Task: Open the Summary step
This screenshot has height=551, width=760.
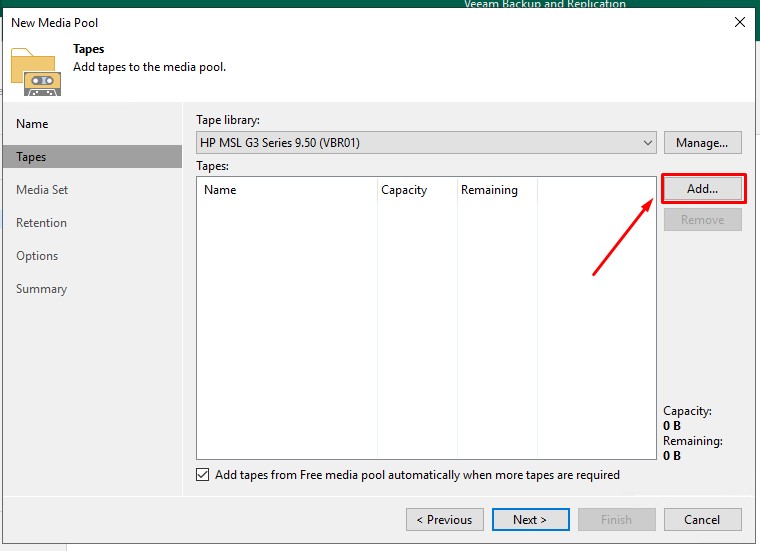Action: tap(41, 289)
